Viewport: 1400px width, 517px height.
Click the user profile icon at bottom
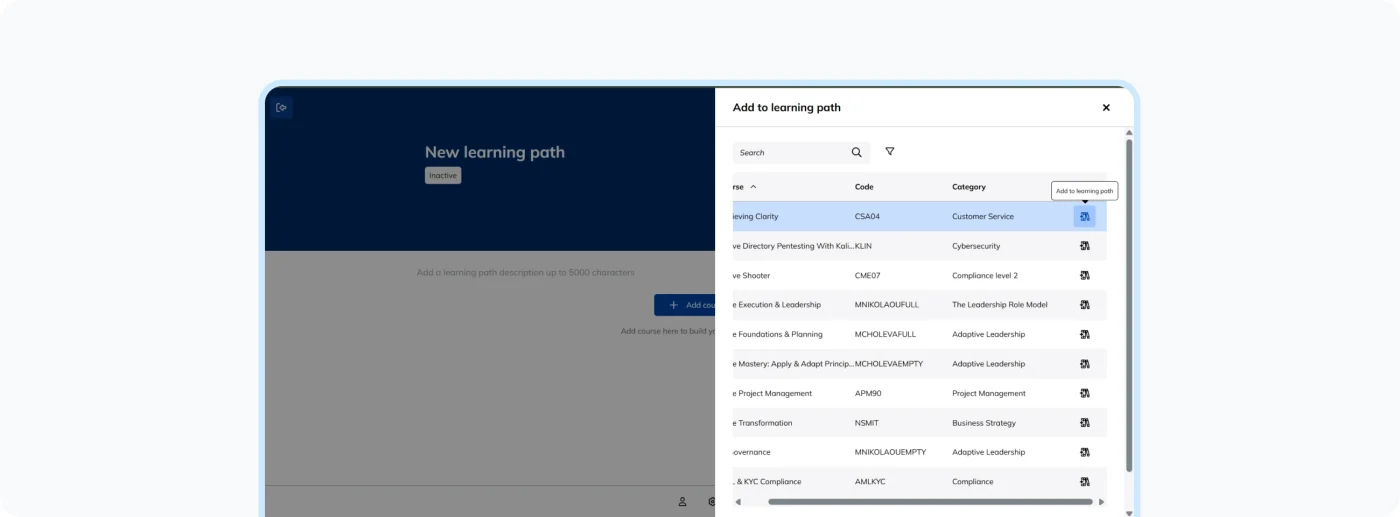pos(682,502)
